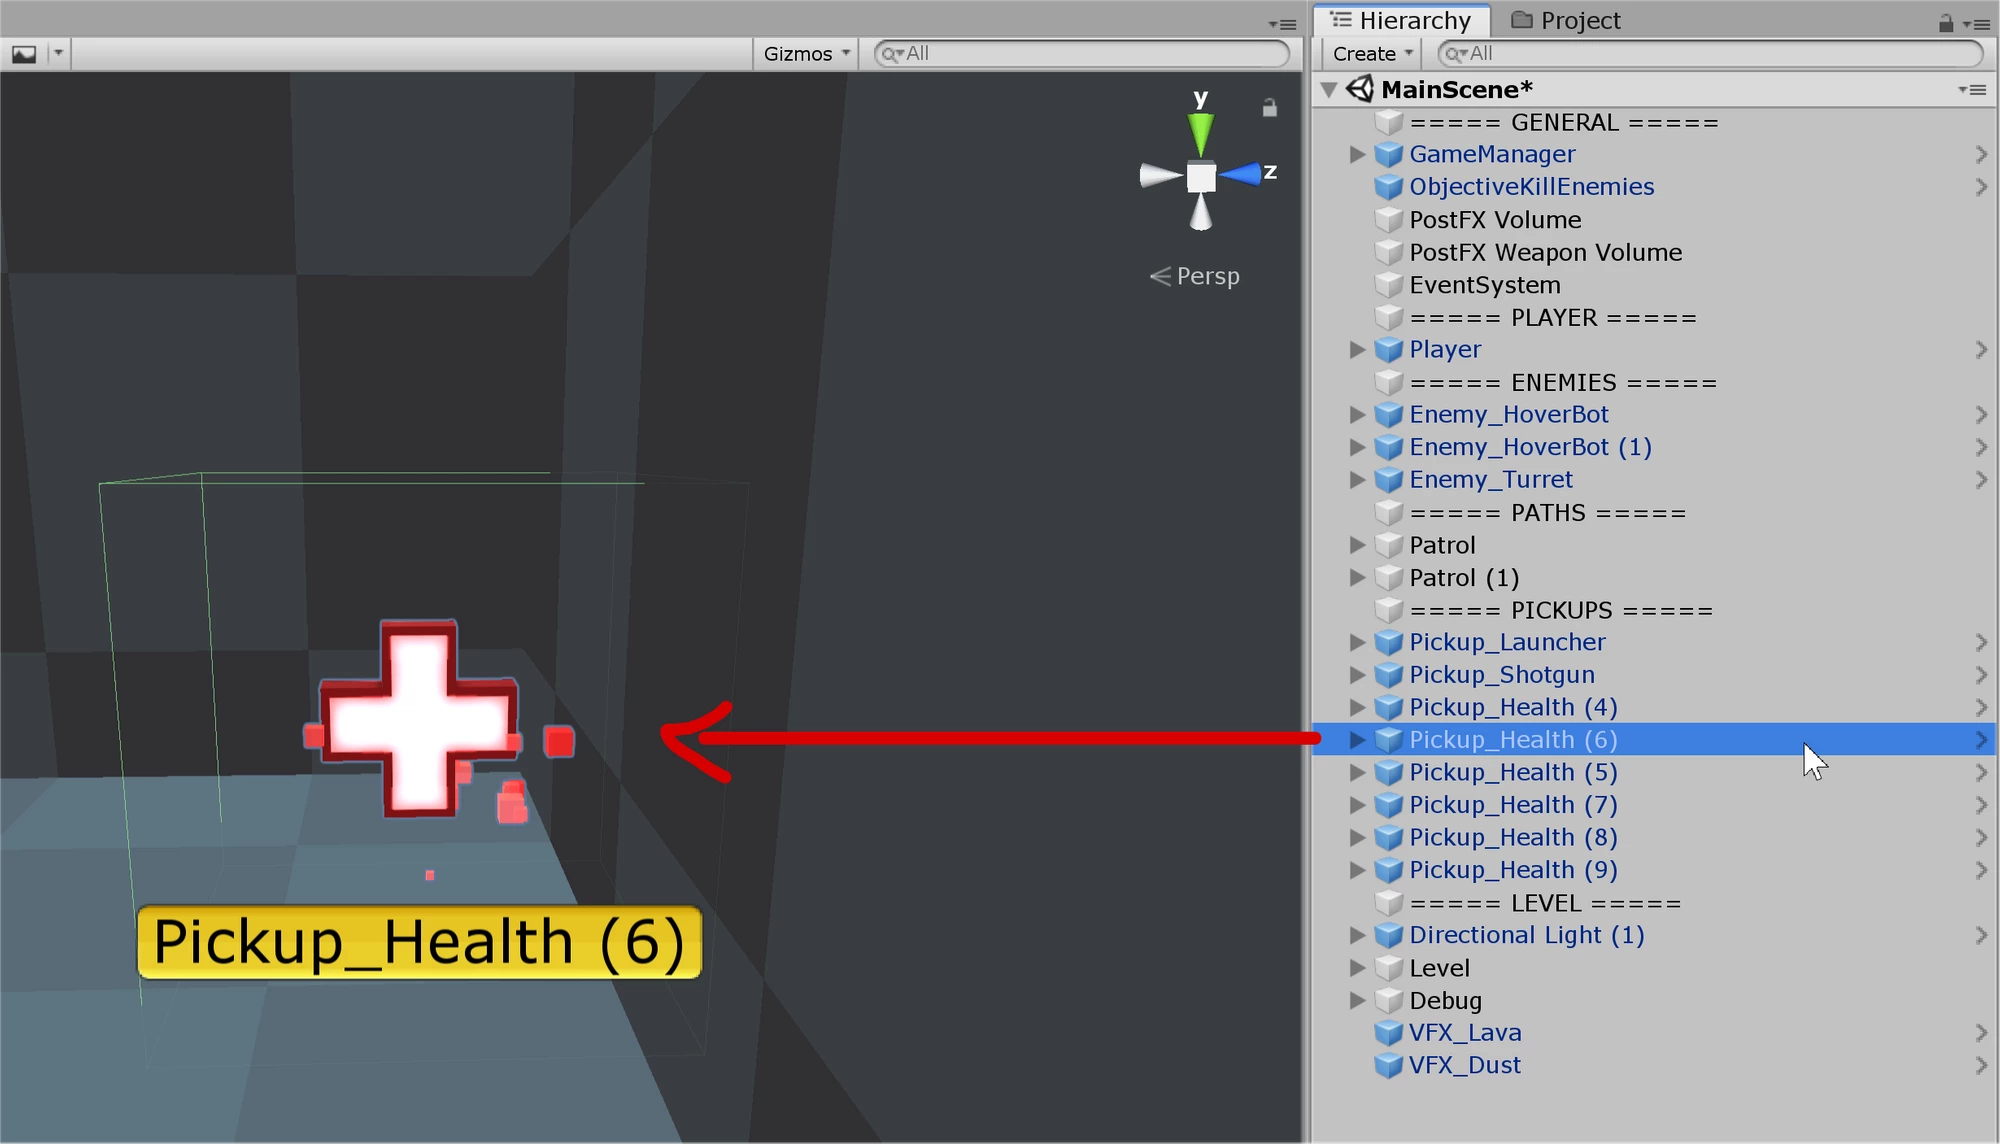This screenshot has height=1144, width=2000.
Task: Toggle the scene gizmo rotation lock
Action: click(x=1269, y=108)
